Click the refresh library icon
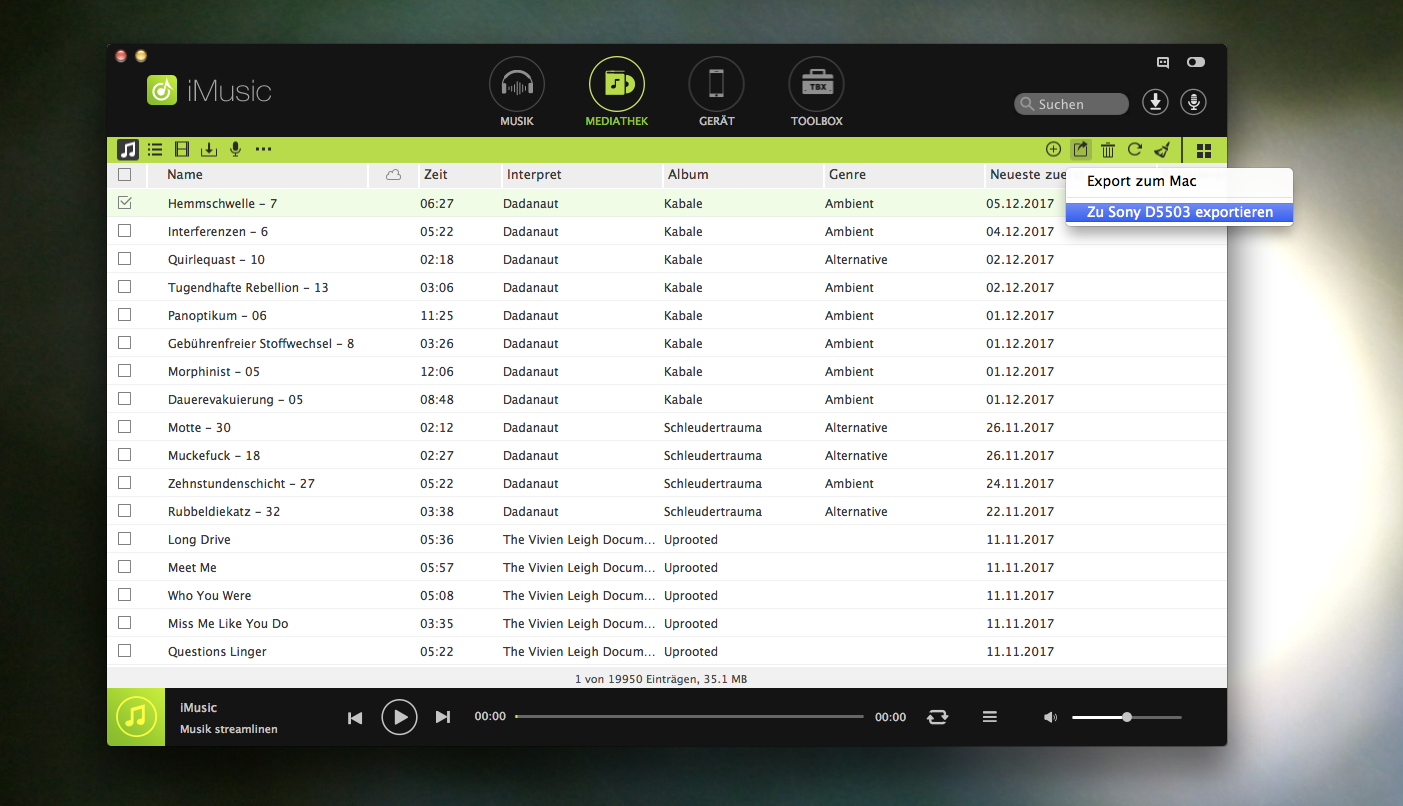The width and height of the screenshot is (1403, 806). pyautogui.click(x=1135, y=150)
